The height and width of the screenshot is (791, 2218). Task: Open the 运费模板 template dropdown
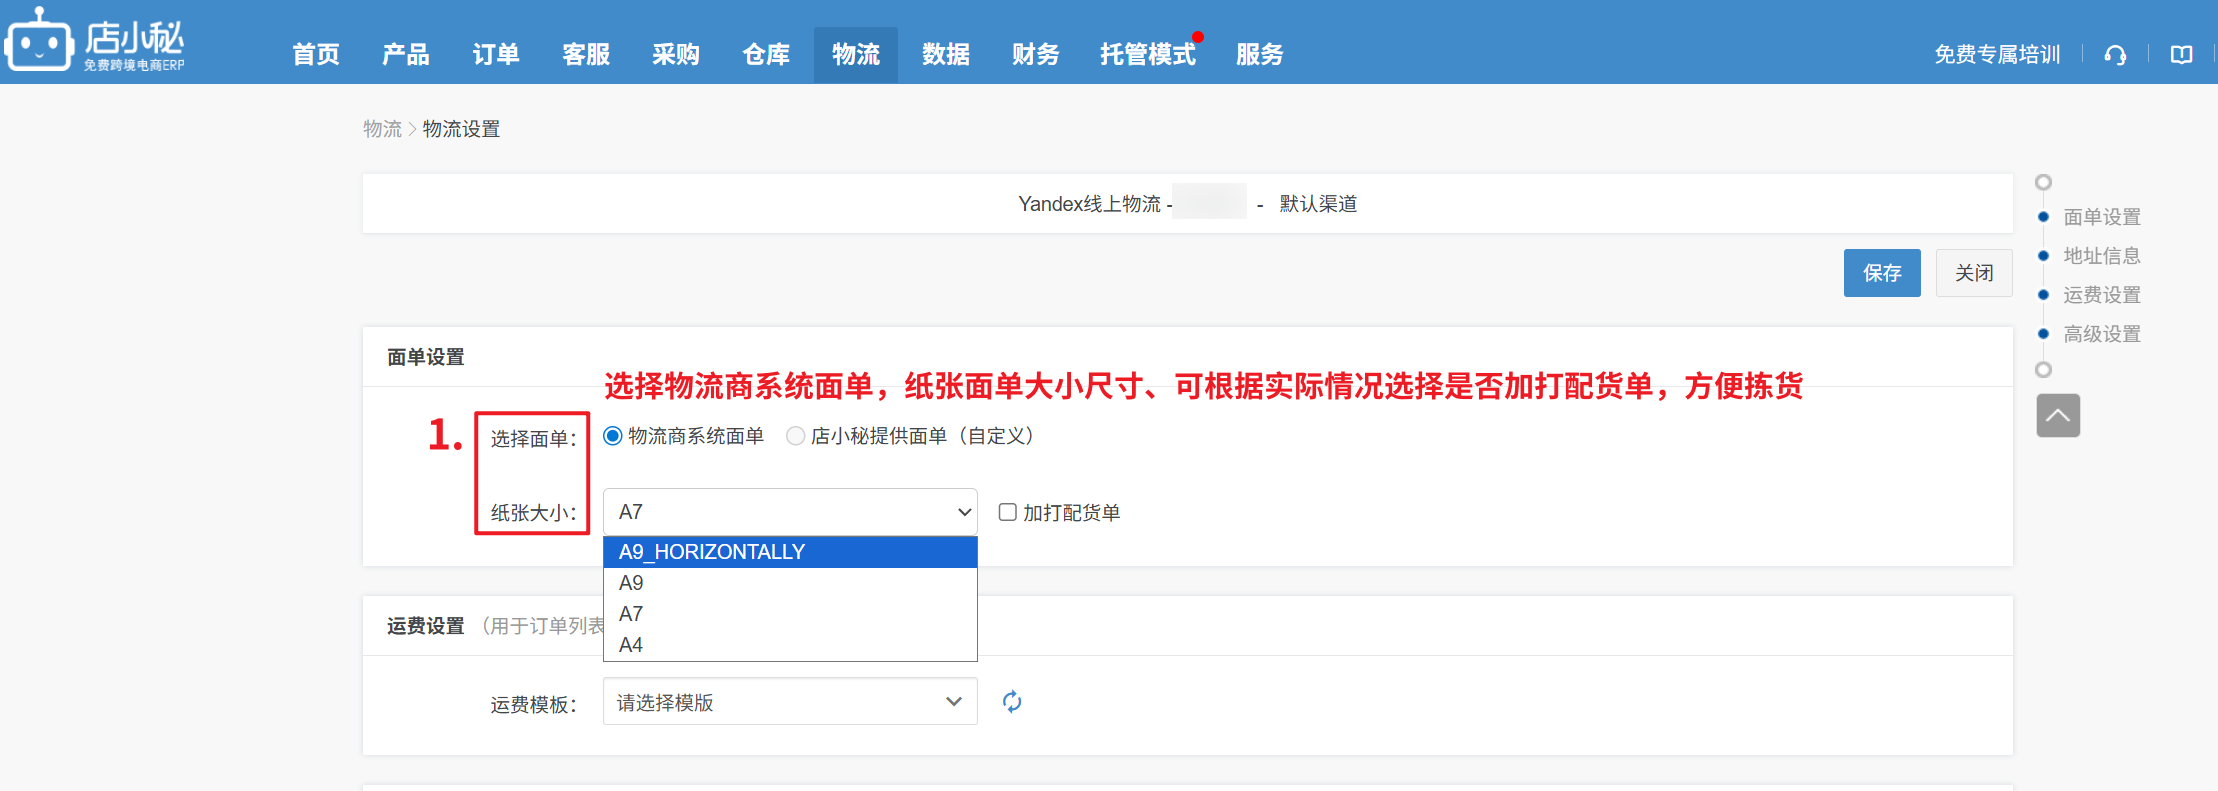tap(789, 702)
